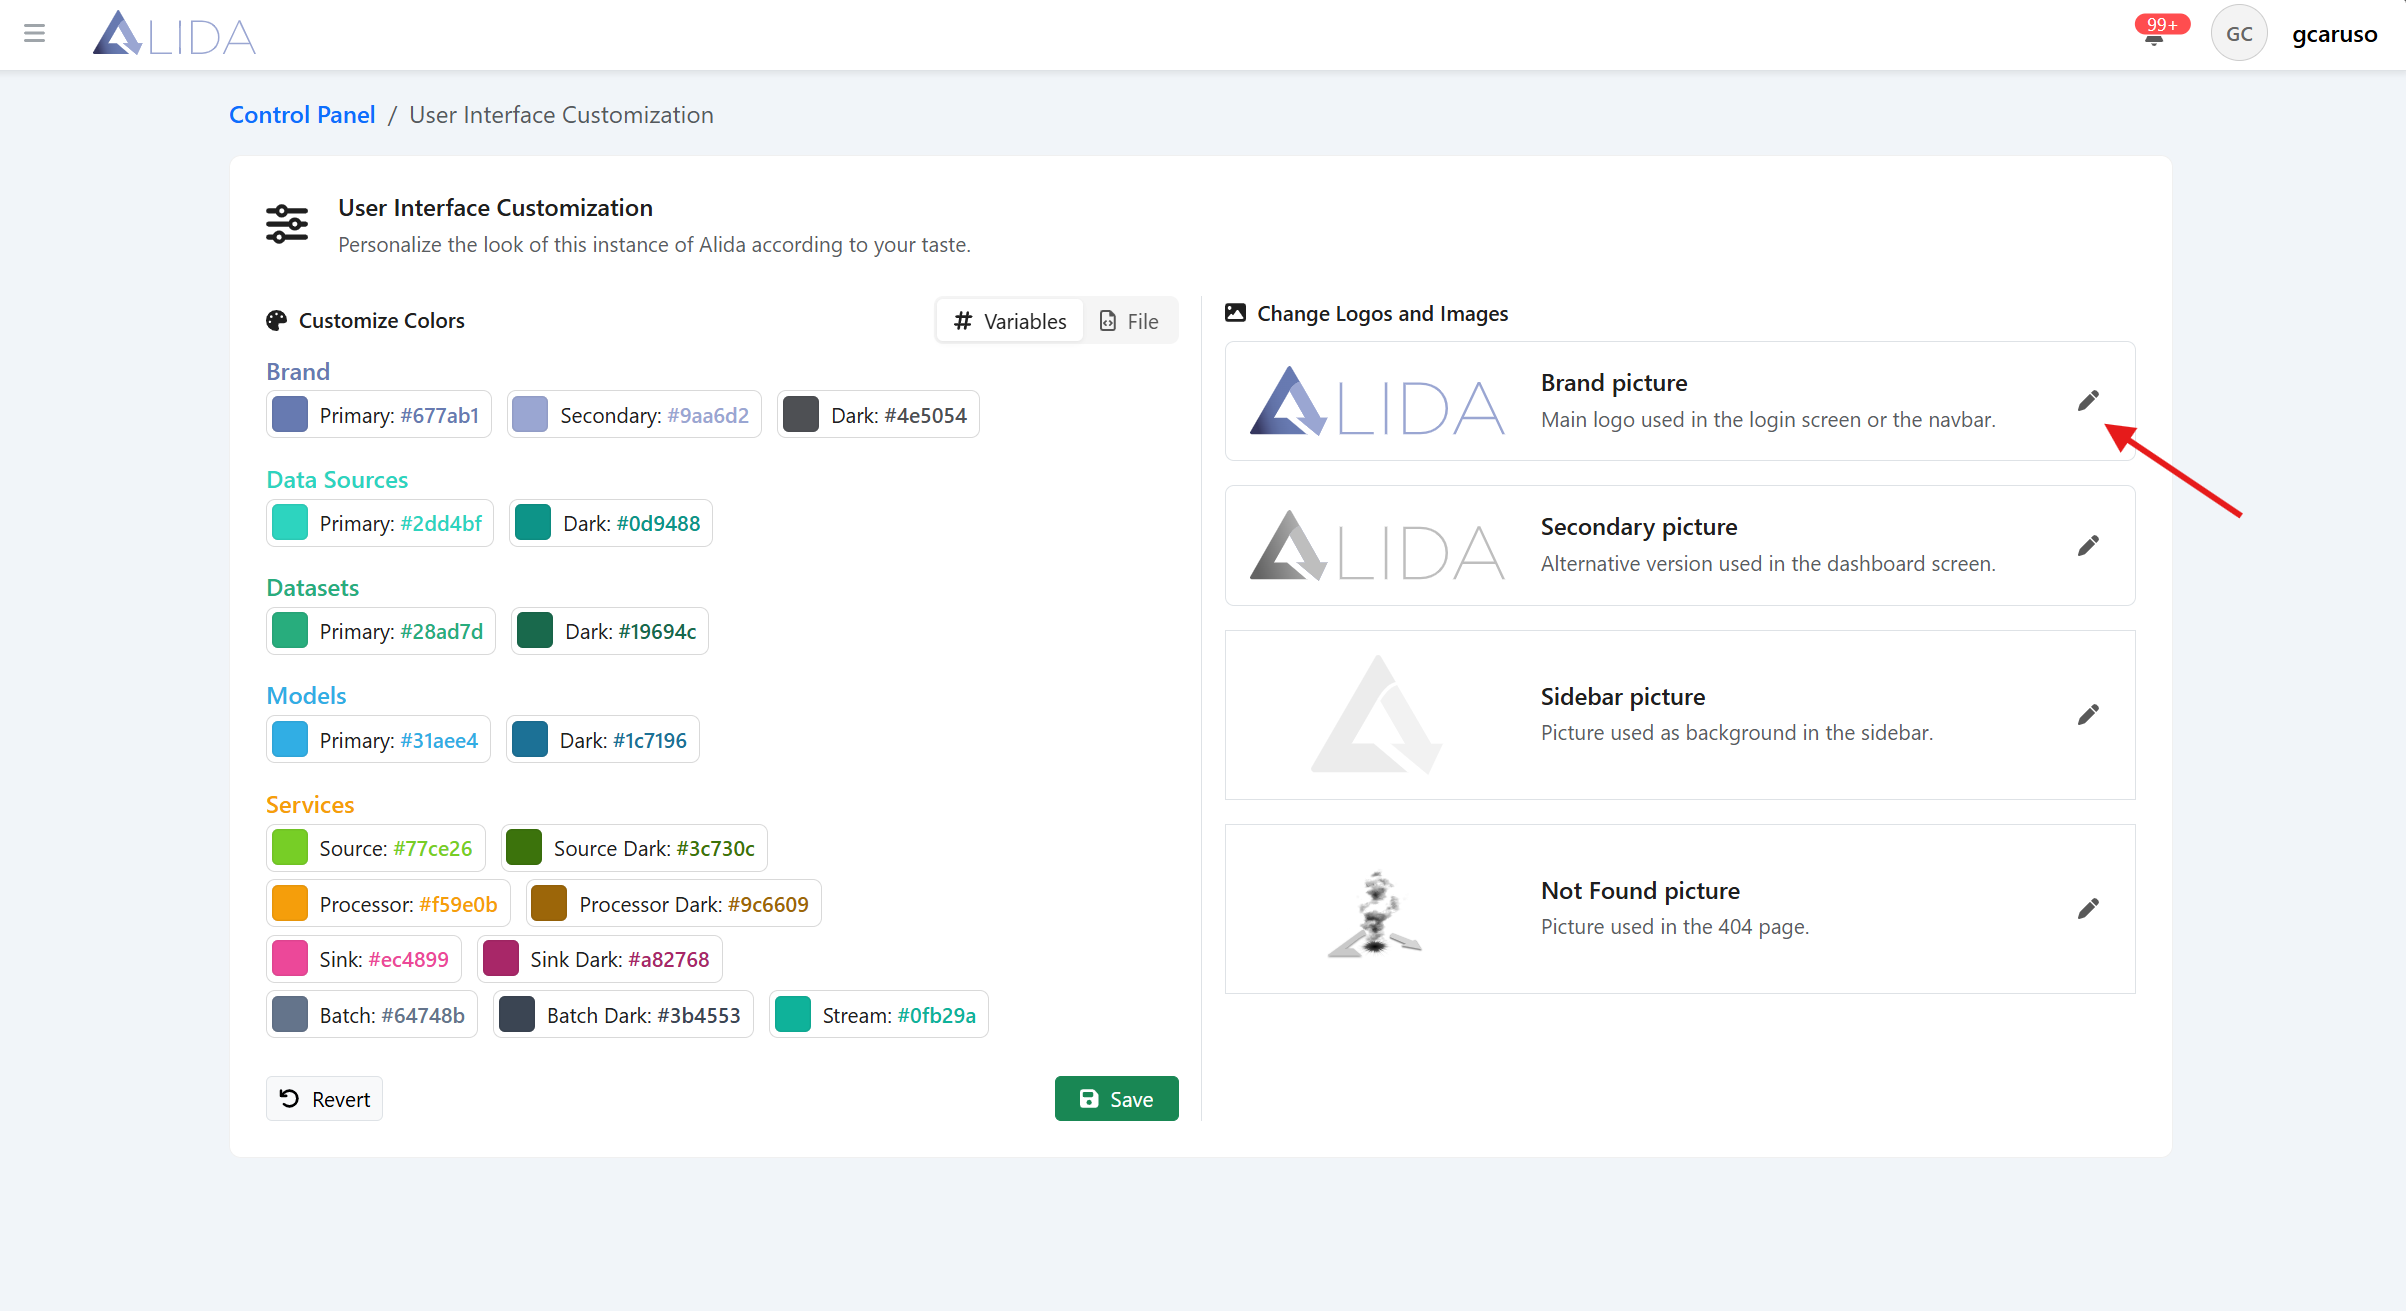Edit the Not Found picture with pencil icon

pos(2088,909)
